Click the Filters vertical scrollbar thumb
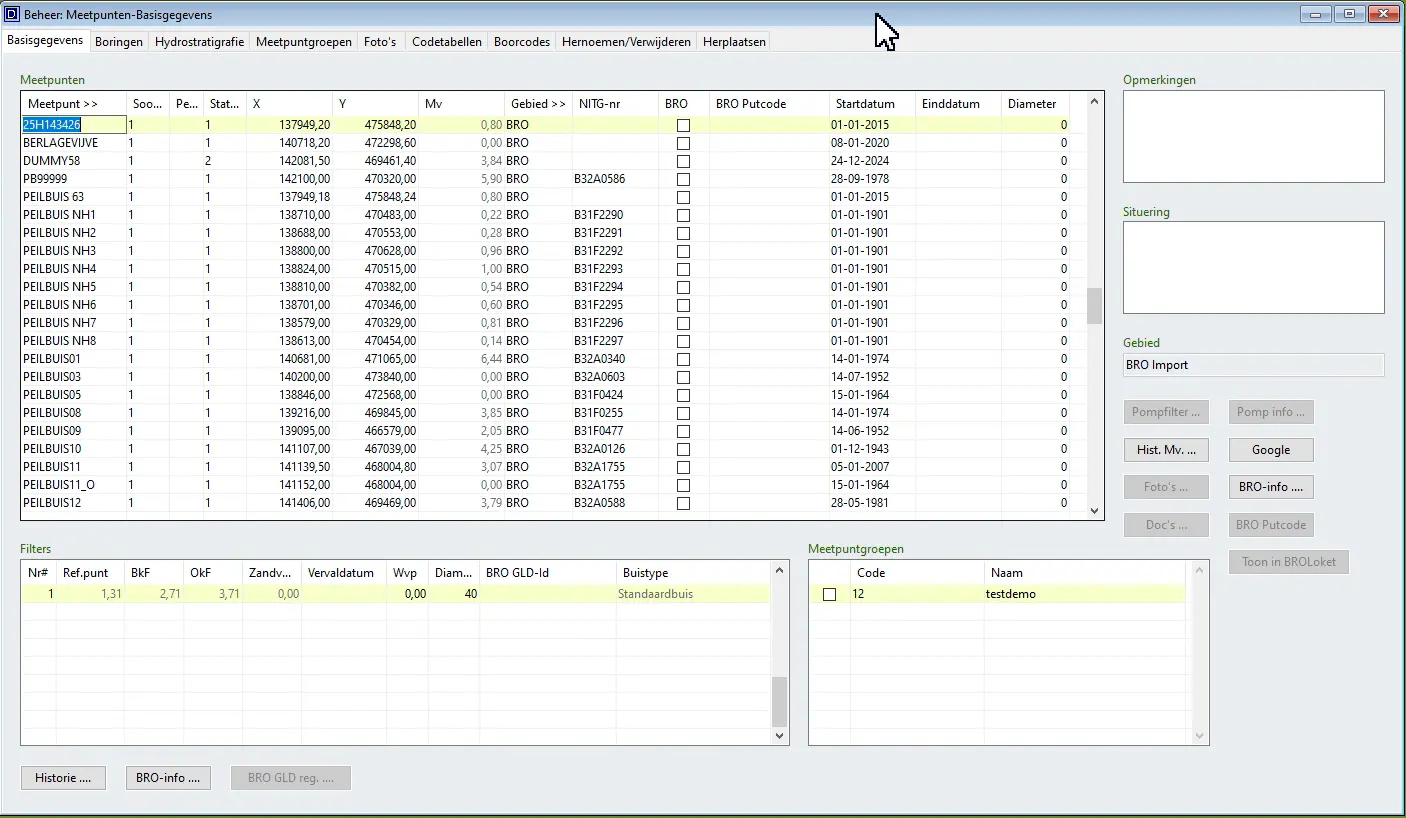The width and height of the screenshot is (1406, 818). [x=781, y=702]
